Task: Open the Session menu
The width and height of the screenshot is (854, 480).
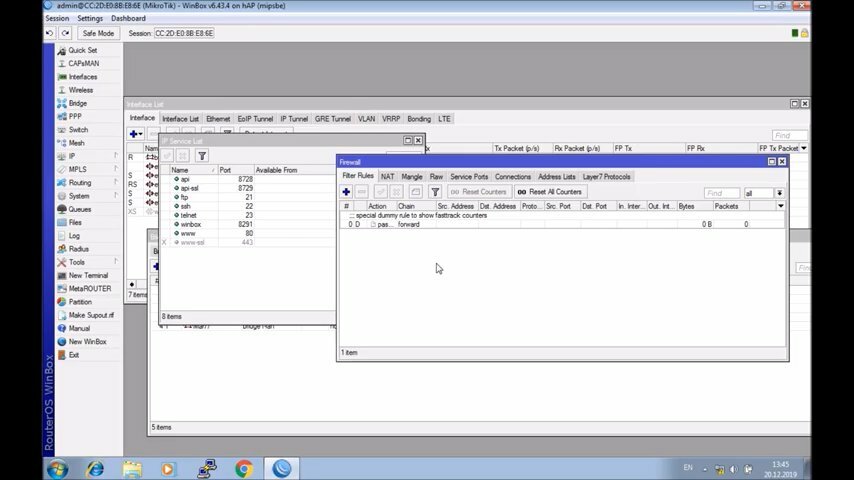Action: (57, 18)
